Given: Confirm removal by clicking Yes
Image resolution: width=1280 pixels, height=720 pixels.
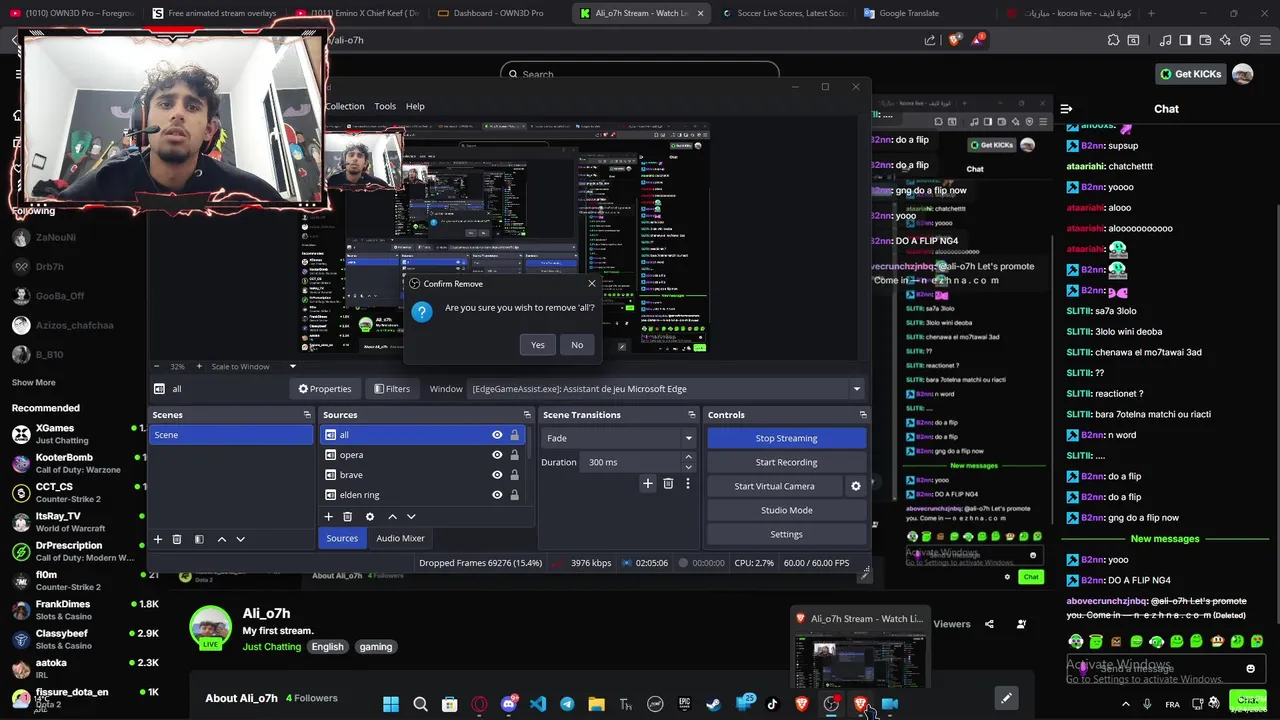Looking at the screenshot, I should coord(538,345).
